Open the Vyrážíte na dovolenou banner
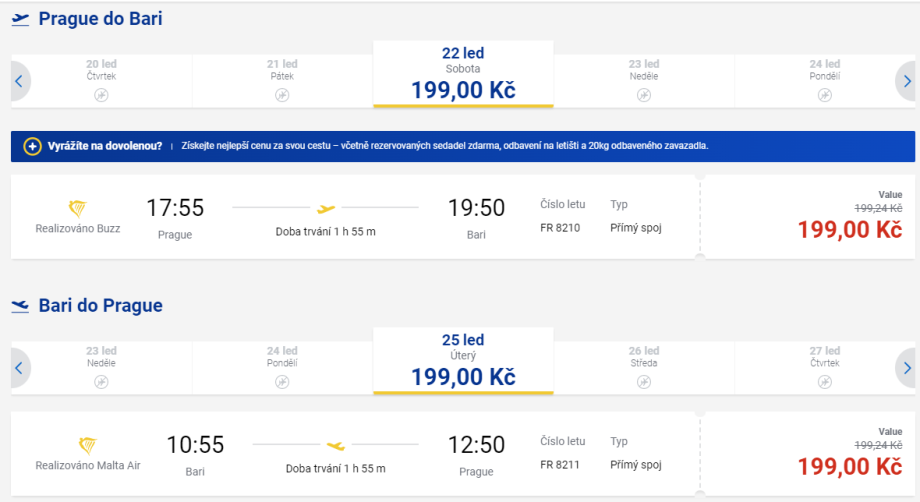Image resolution: width=920 pixels, height=502 pixels. pos(462,146)
